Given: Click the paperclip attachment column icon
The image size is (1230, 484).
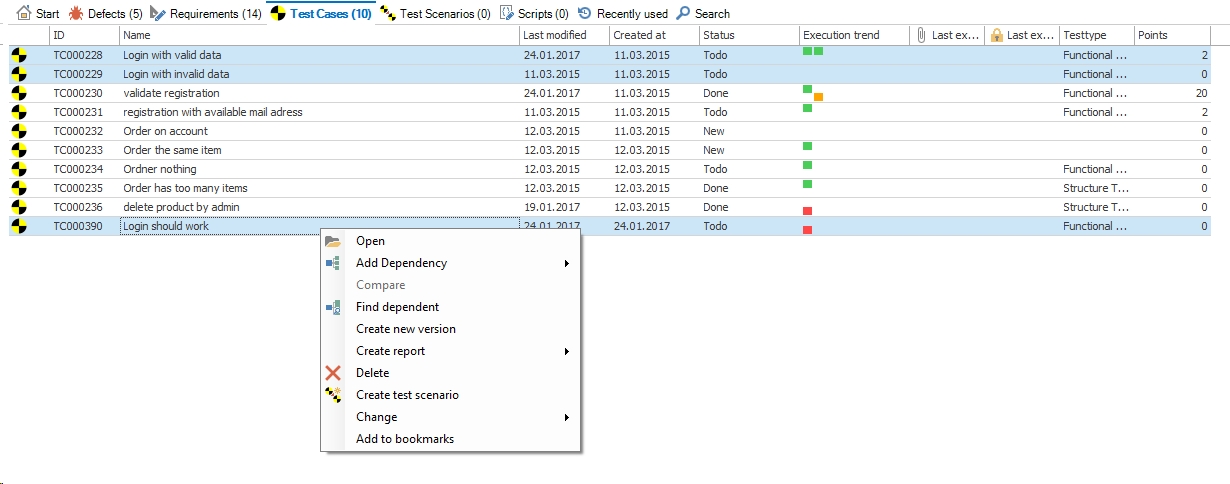Looking at the screenshot, I should tap(920, 35).
